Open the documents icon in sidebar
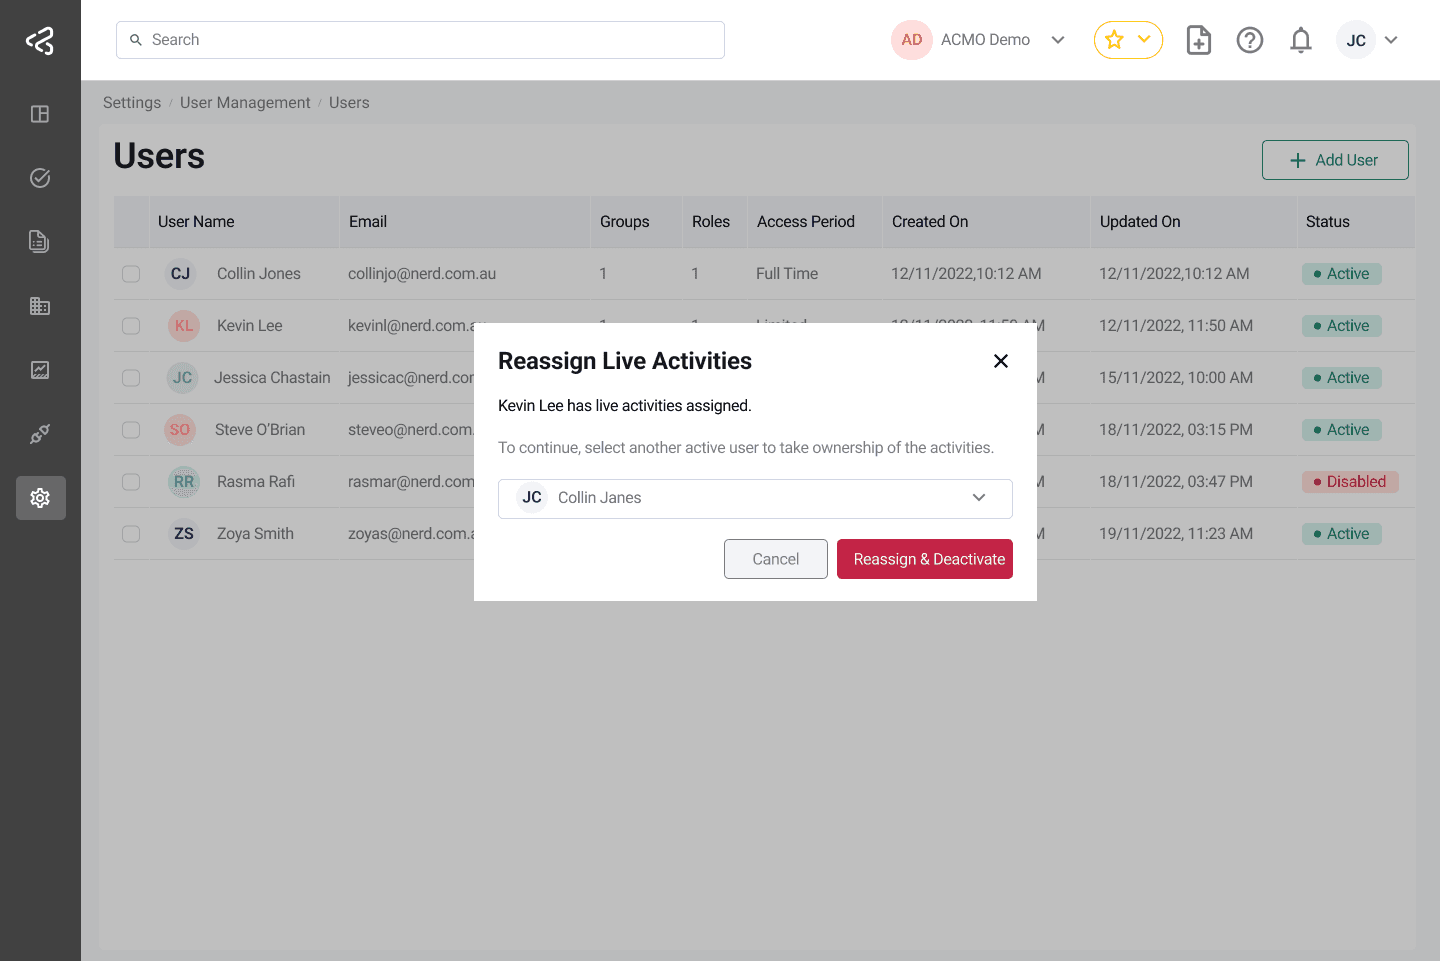This screenshot has width=1440, height=961. (x=40, y=242)
